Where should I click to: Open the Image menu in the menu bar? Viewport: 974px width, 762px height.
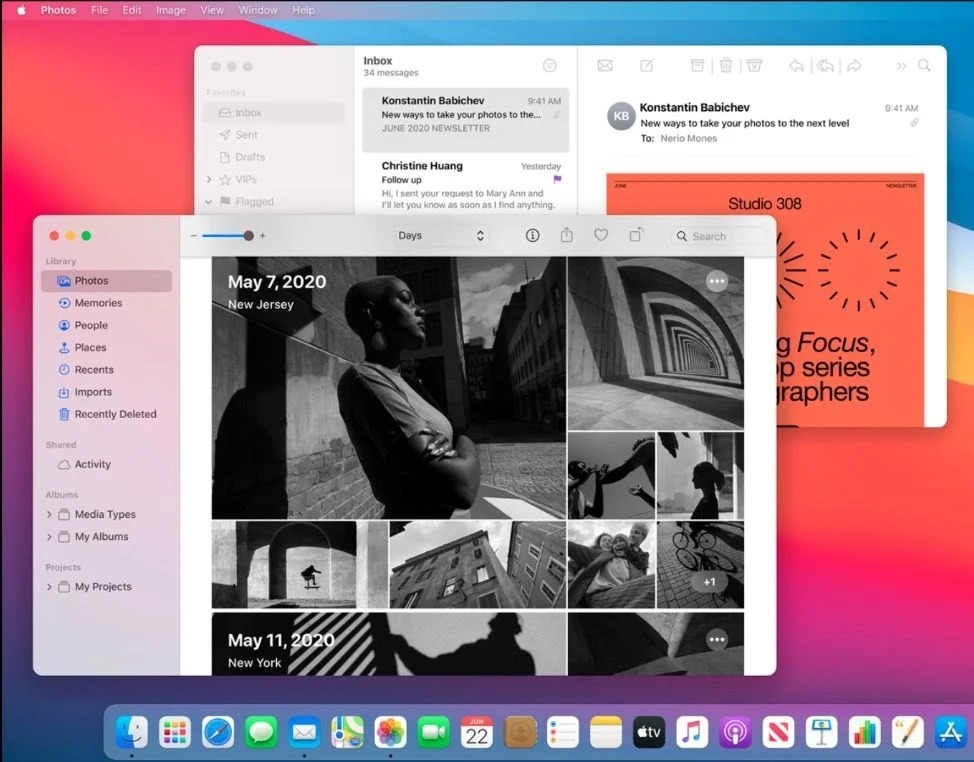(171, 10)
